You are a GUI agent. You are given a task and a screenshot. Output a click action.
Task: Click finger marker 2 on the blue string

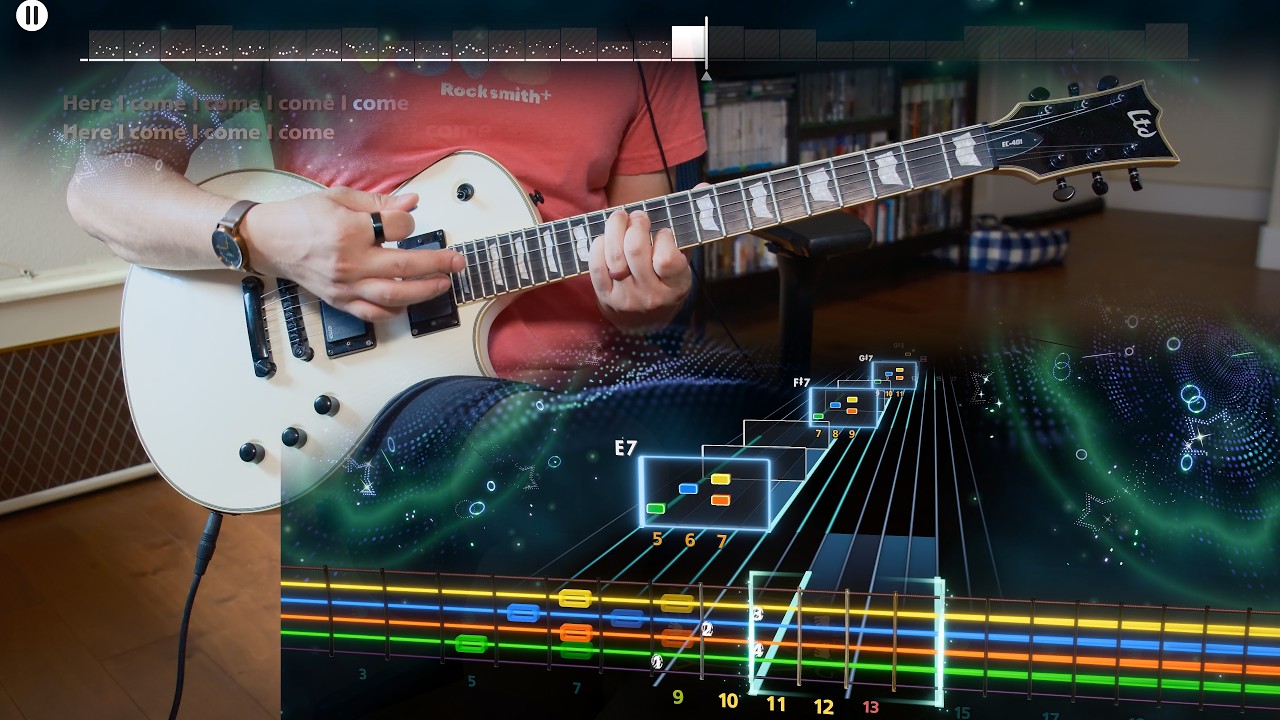point(707,629)
